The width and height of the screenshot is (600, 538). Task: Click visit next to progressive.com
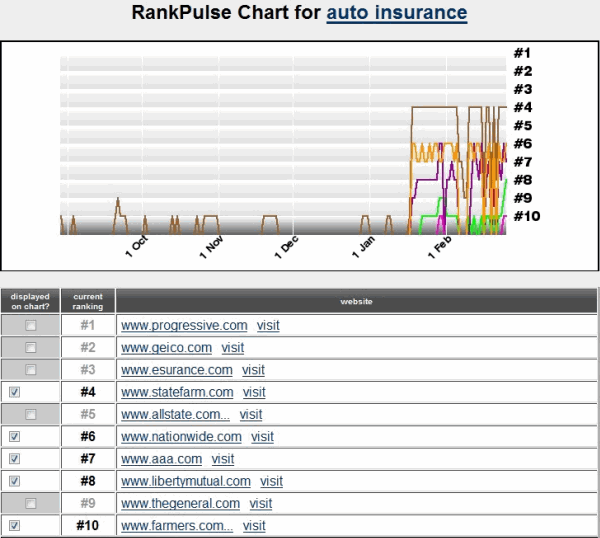pyautogui.click(x=268, y=326)
